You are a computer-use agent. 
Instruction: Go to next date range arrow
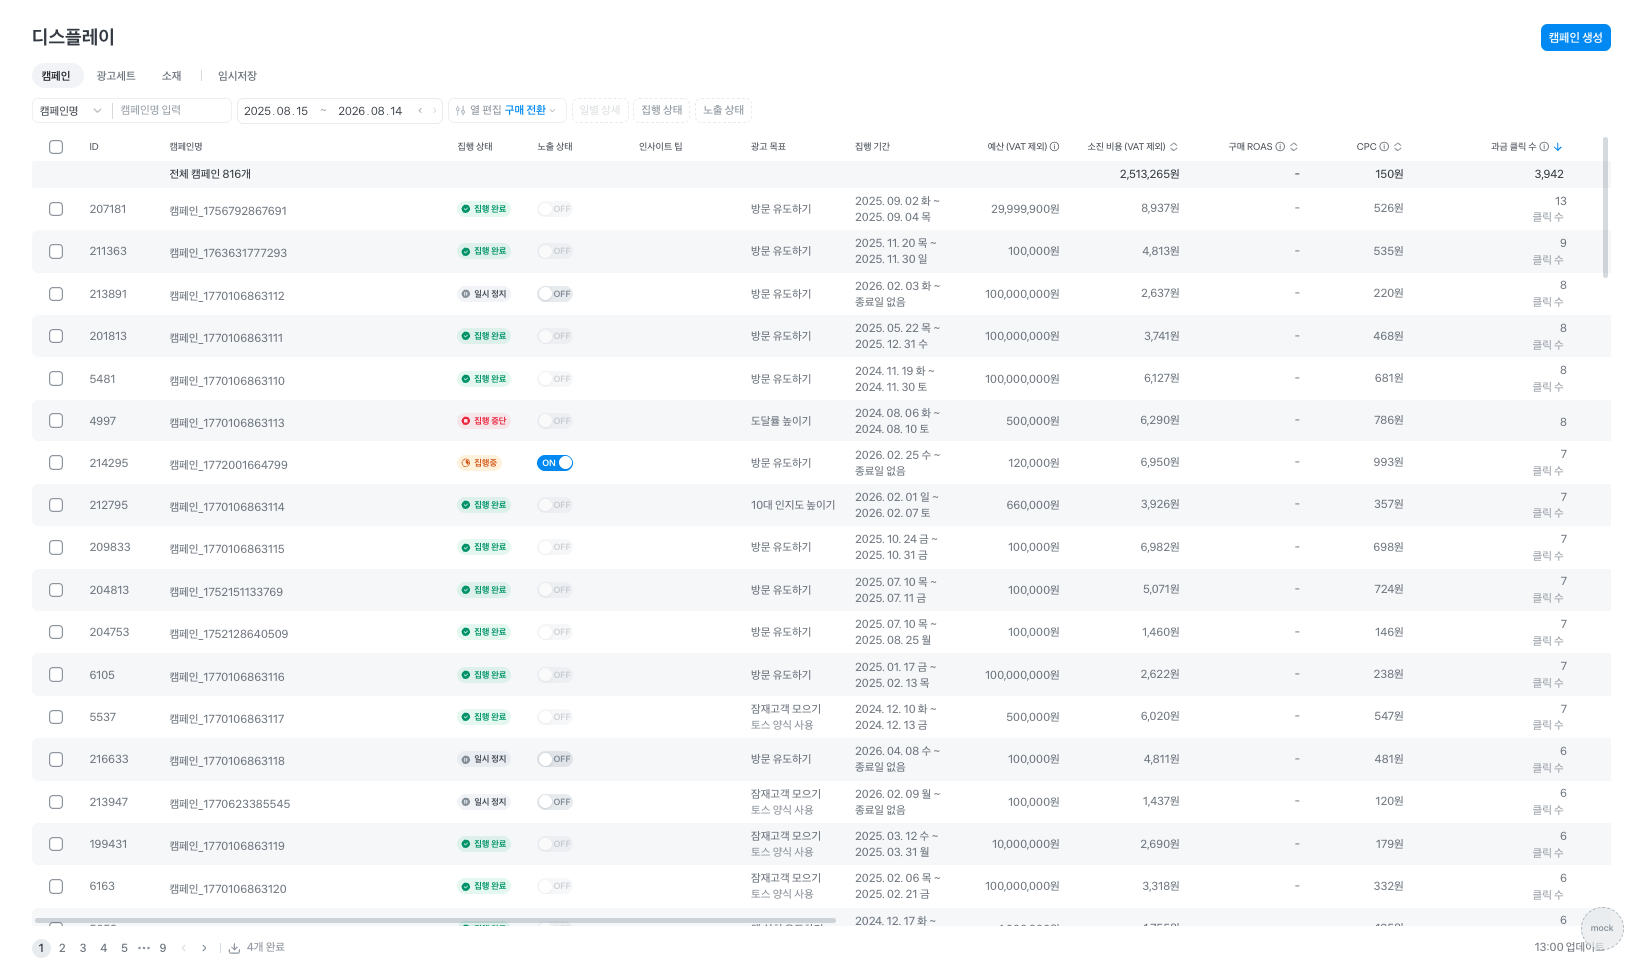434,111
